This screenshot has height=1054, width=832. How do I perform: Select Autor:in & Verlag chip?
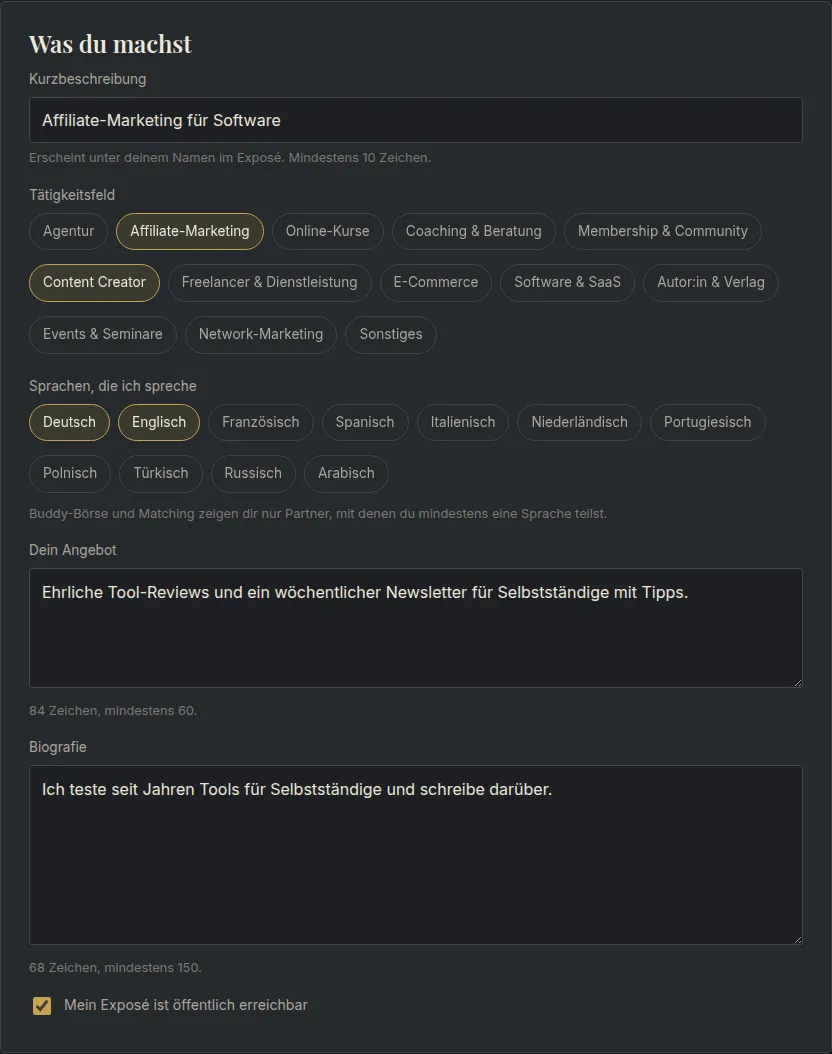710,282
